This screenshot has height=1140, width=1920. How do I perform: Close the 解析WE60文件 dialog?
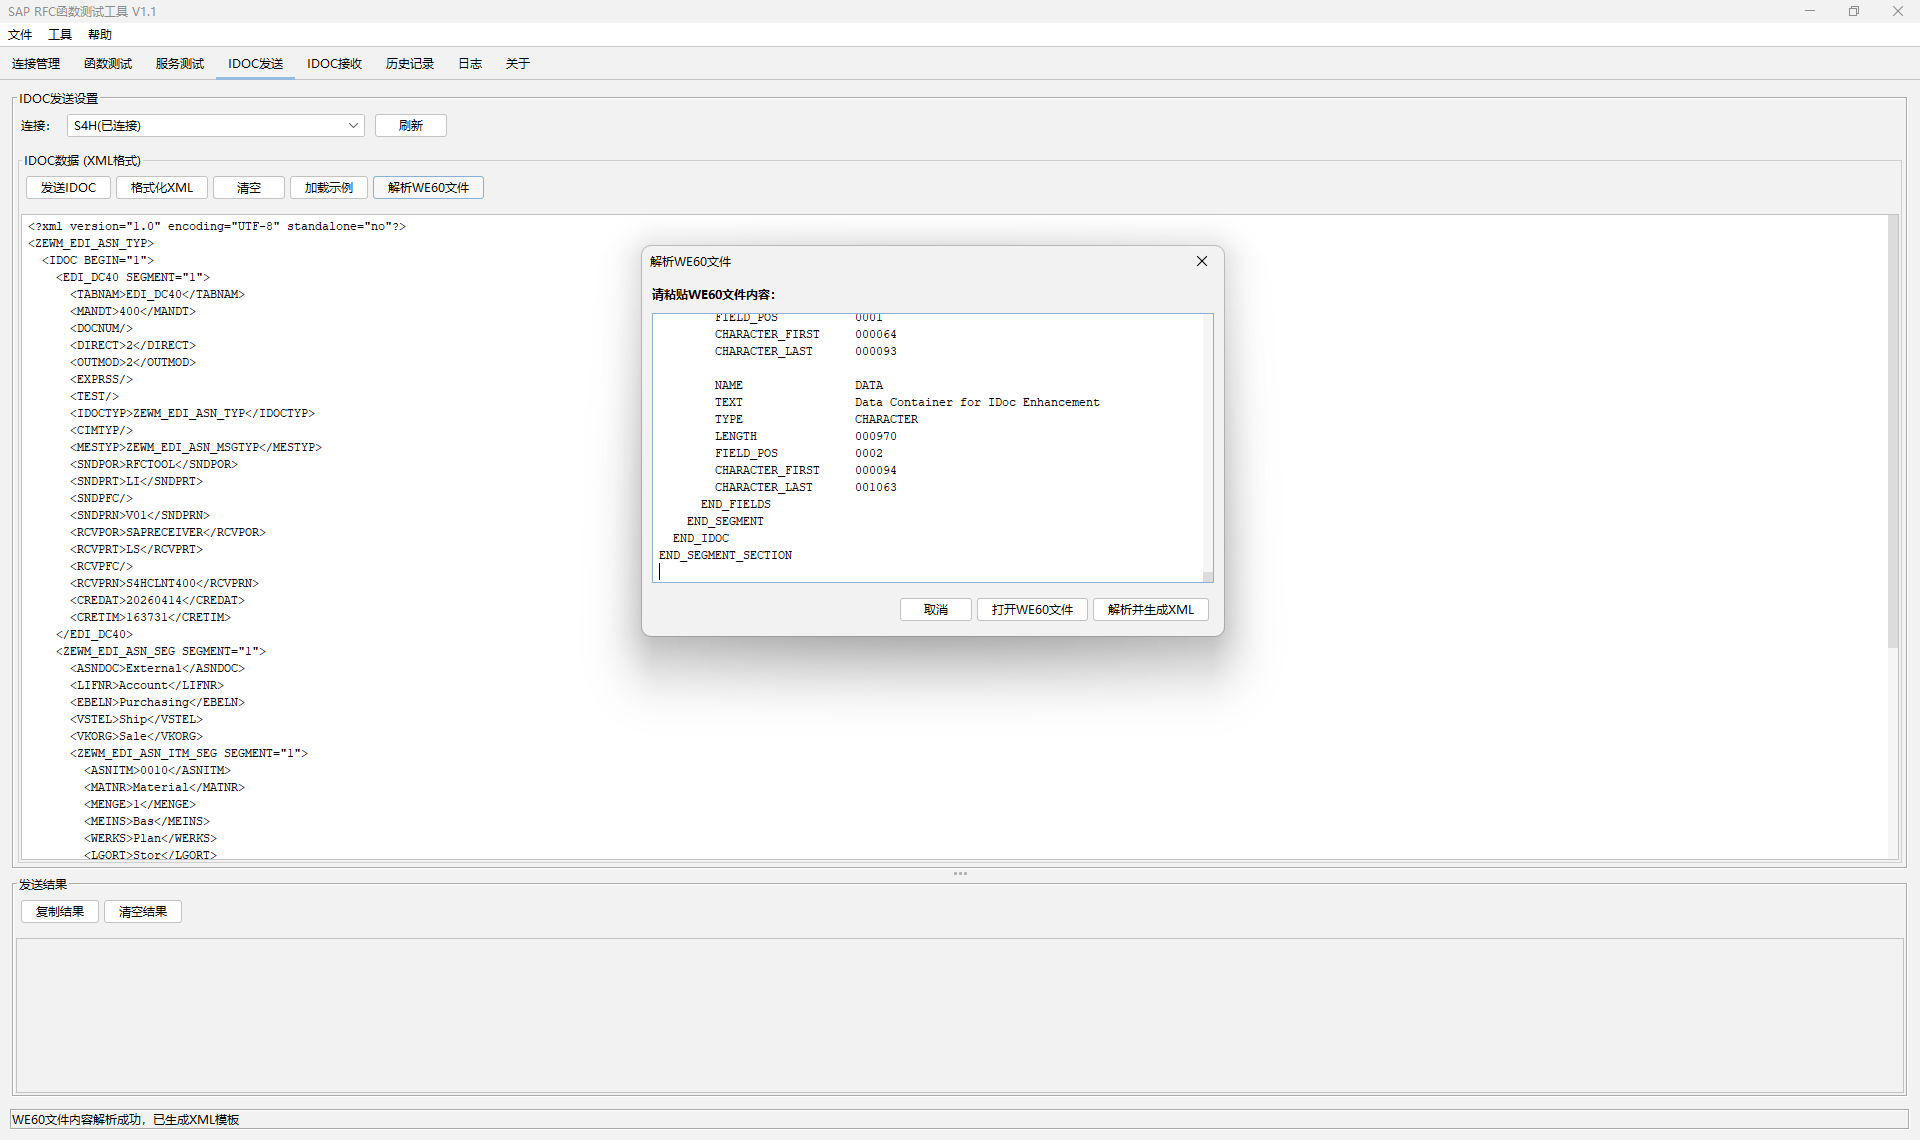pyautogui.click(x=1201, y=261)
